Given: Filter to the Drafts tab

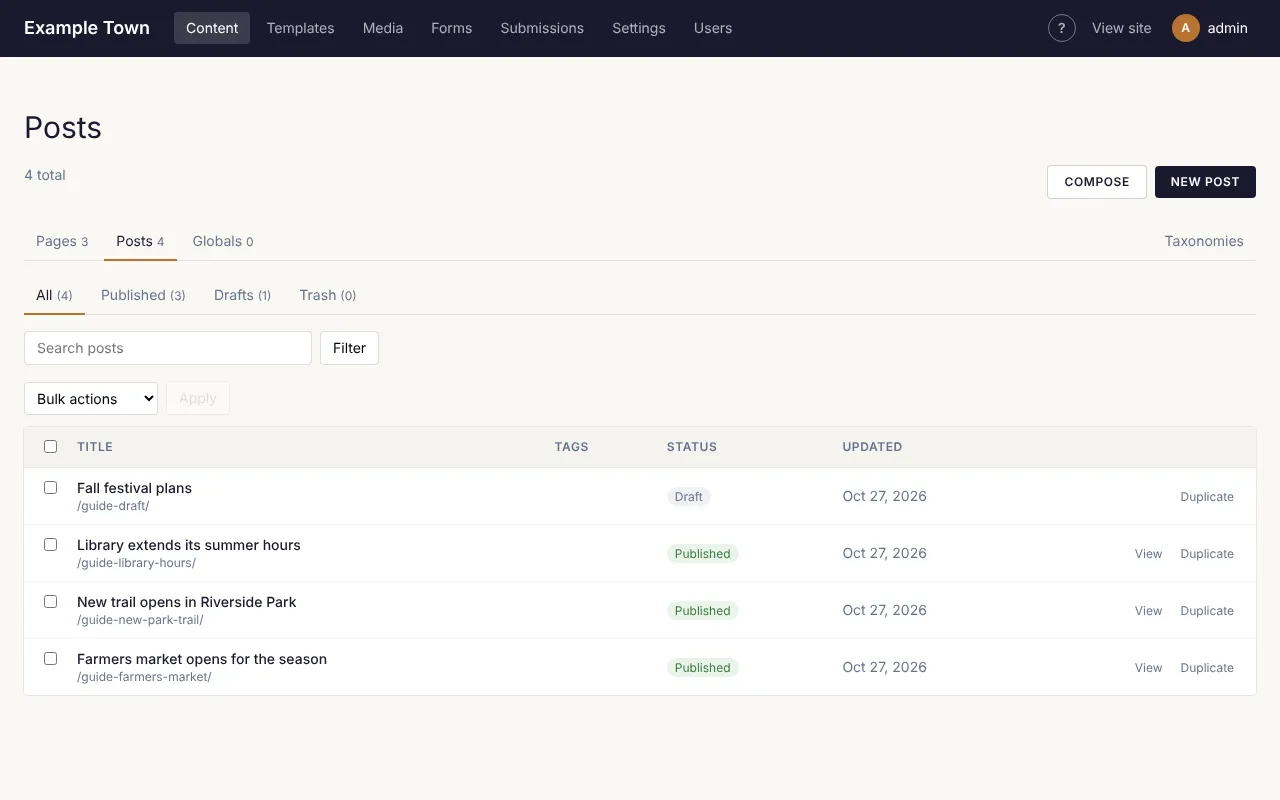Looking at the screenshot, I should (242, 295).
